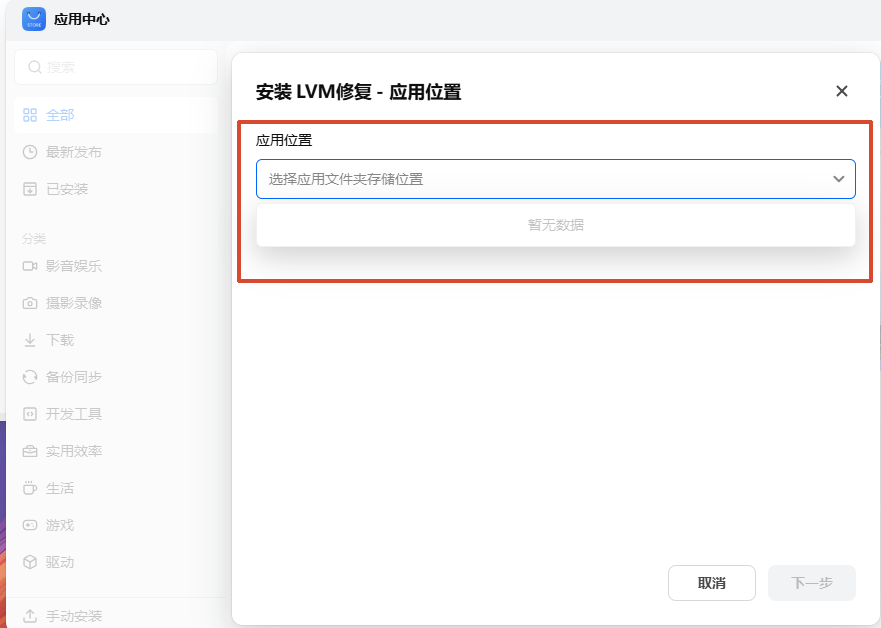Click the search magnifier icon
Image resolution: width=881 pixels, height=628 pixels.
(x=35, y=67)
